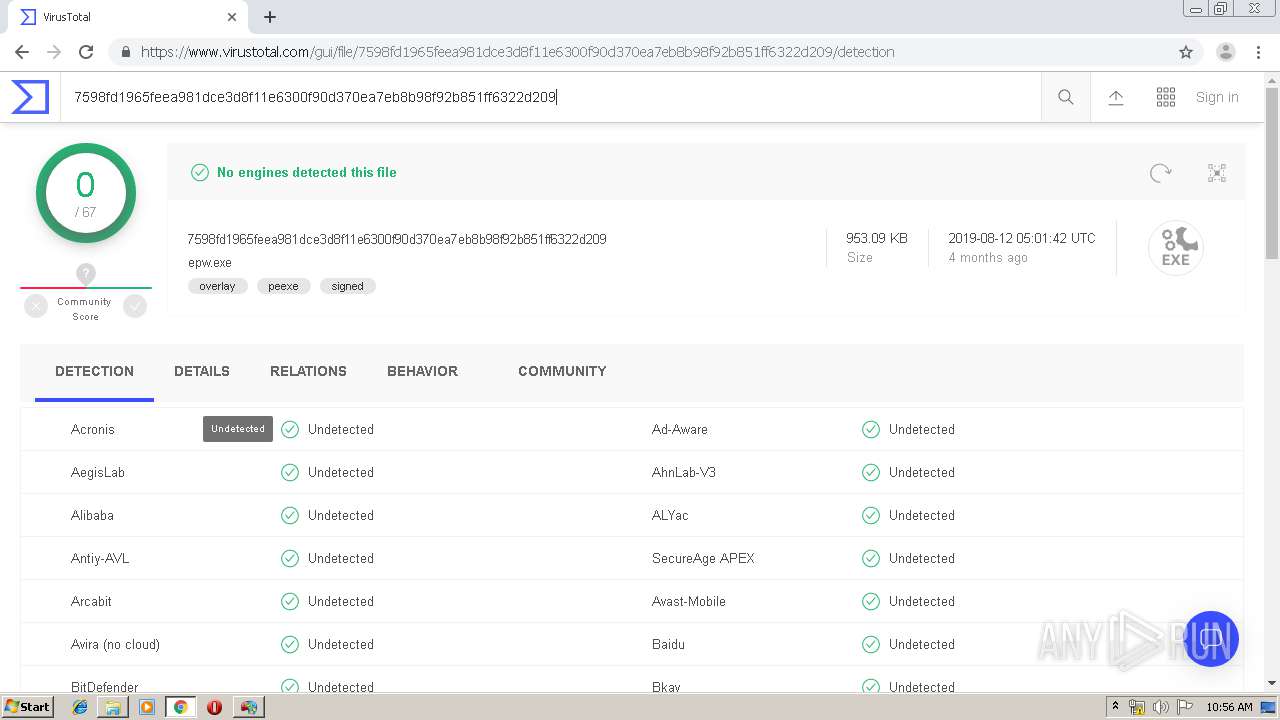The height and width of the screenshot is (720, 1280).
Task: Click the file hash text in summary
Action: click(x=396, y=239)
